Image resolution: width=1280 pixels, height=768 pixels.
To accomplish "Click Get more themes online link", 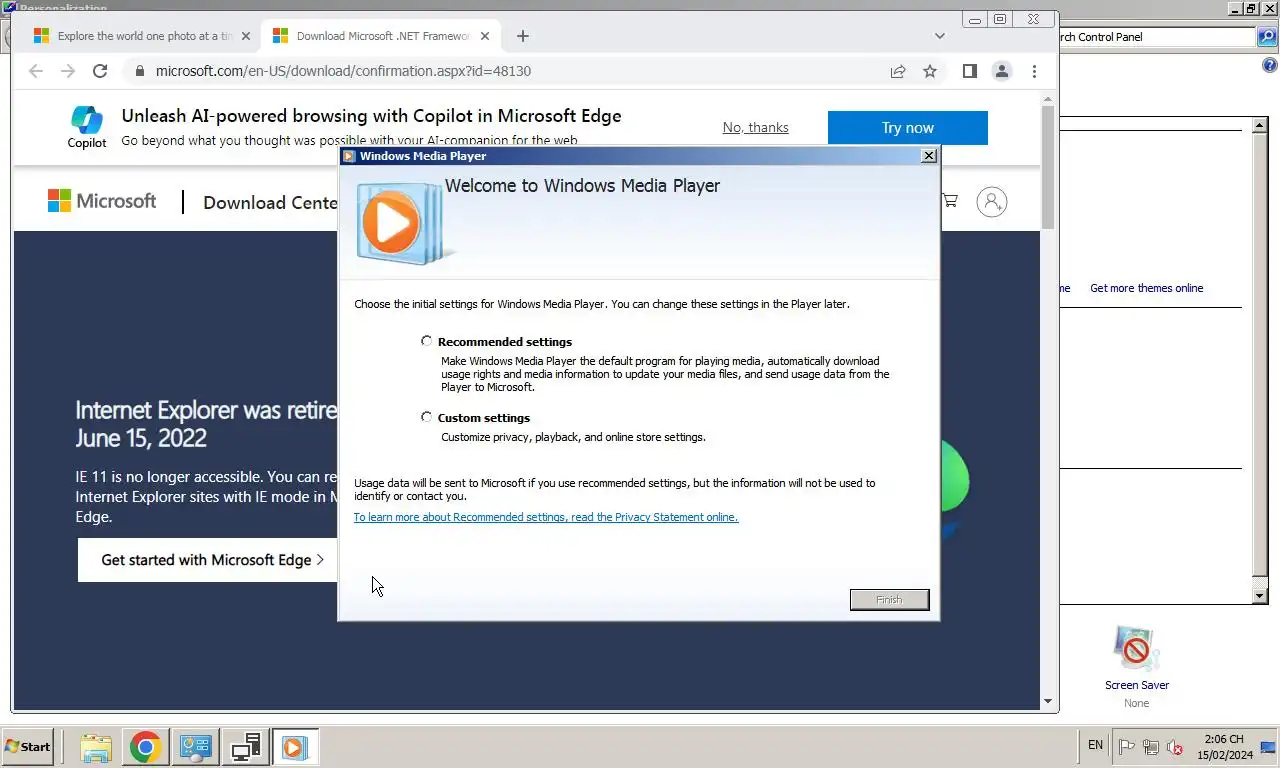I will 1146,288.
